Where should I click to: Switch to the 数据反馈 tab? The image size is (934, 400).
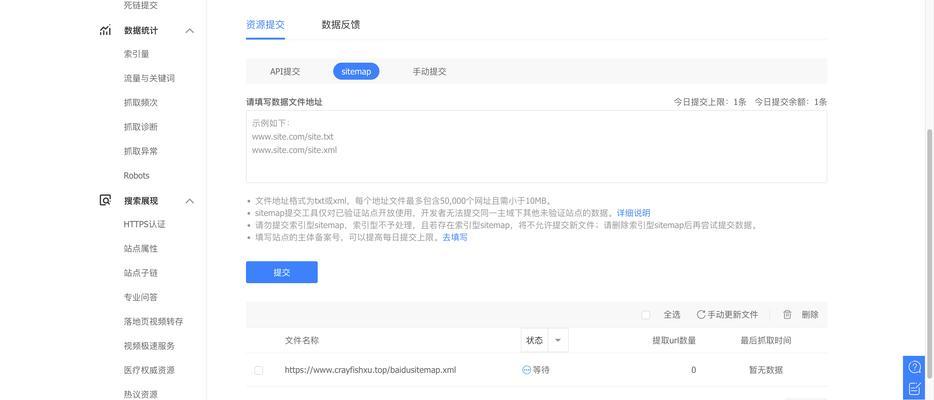341,24
